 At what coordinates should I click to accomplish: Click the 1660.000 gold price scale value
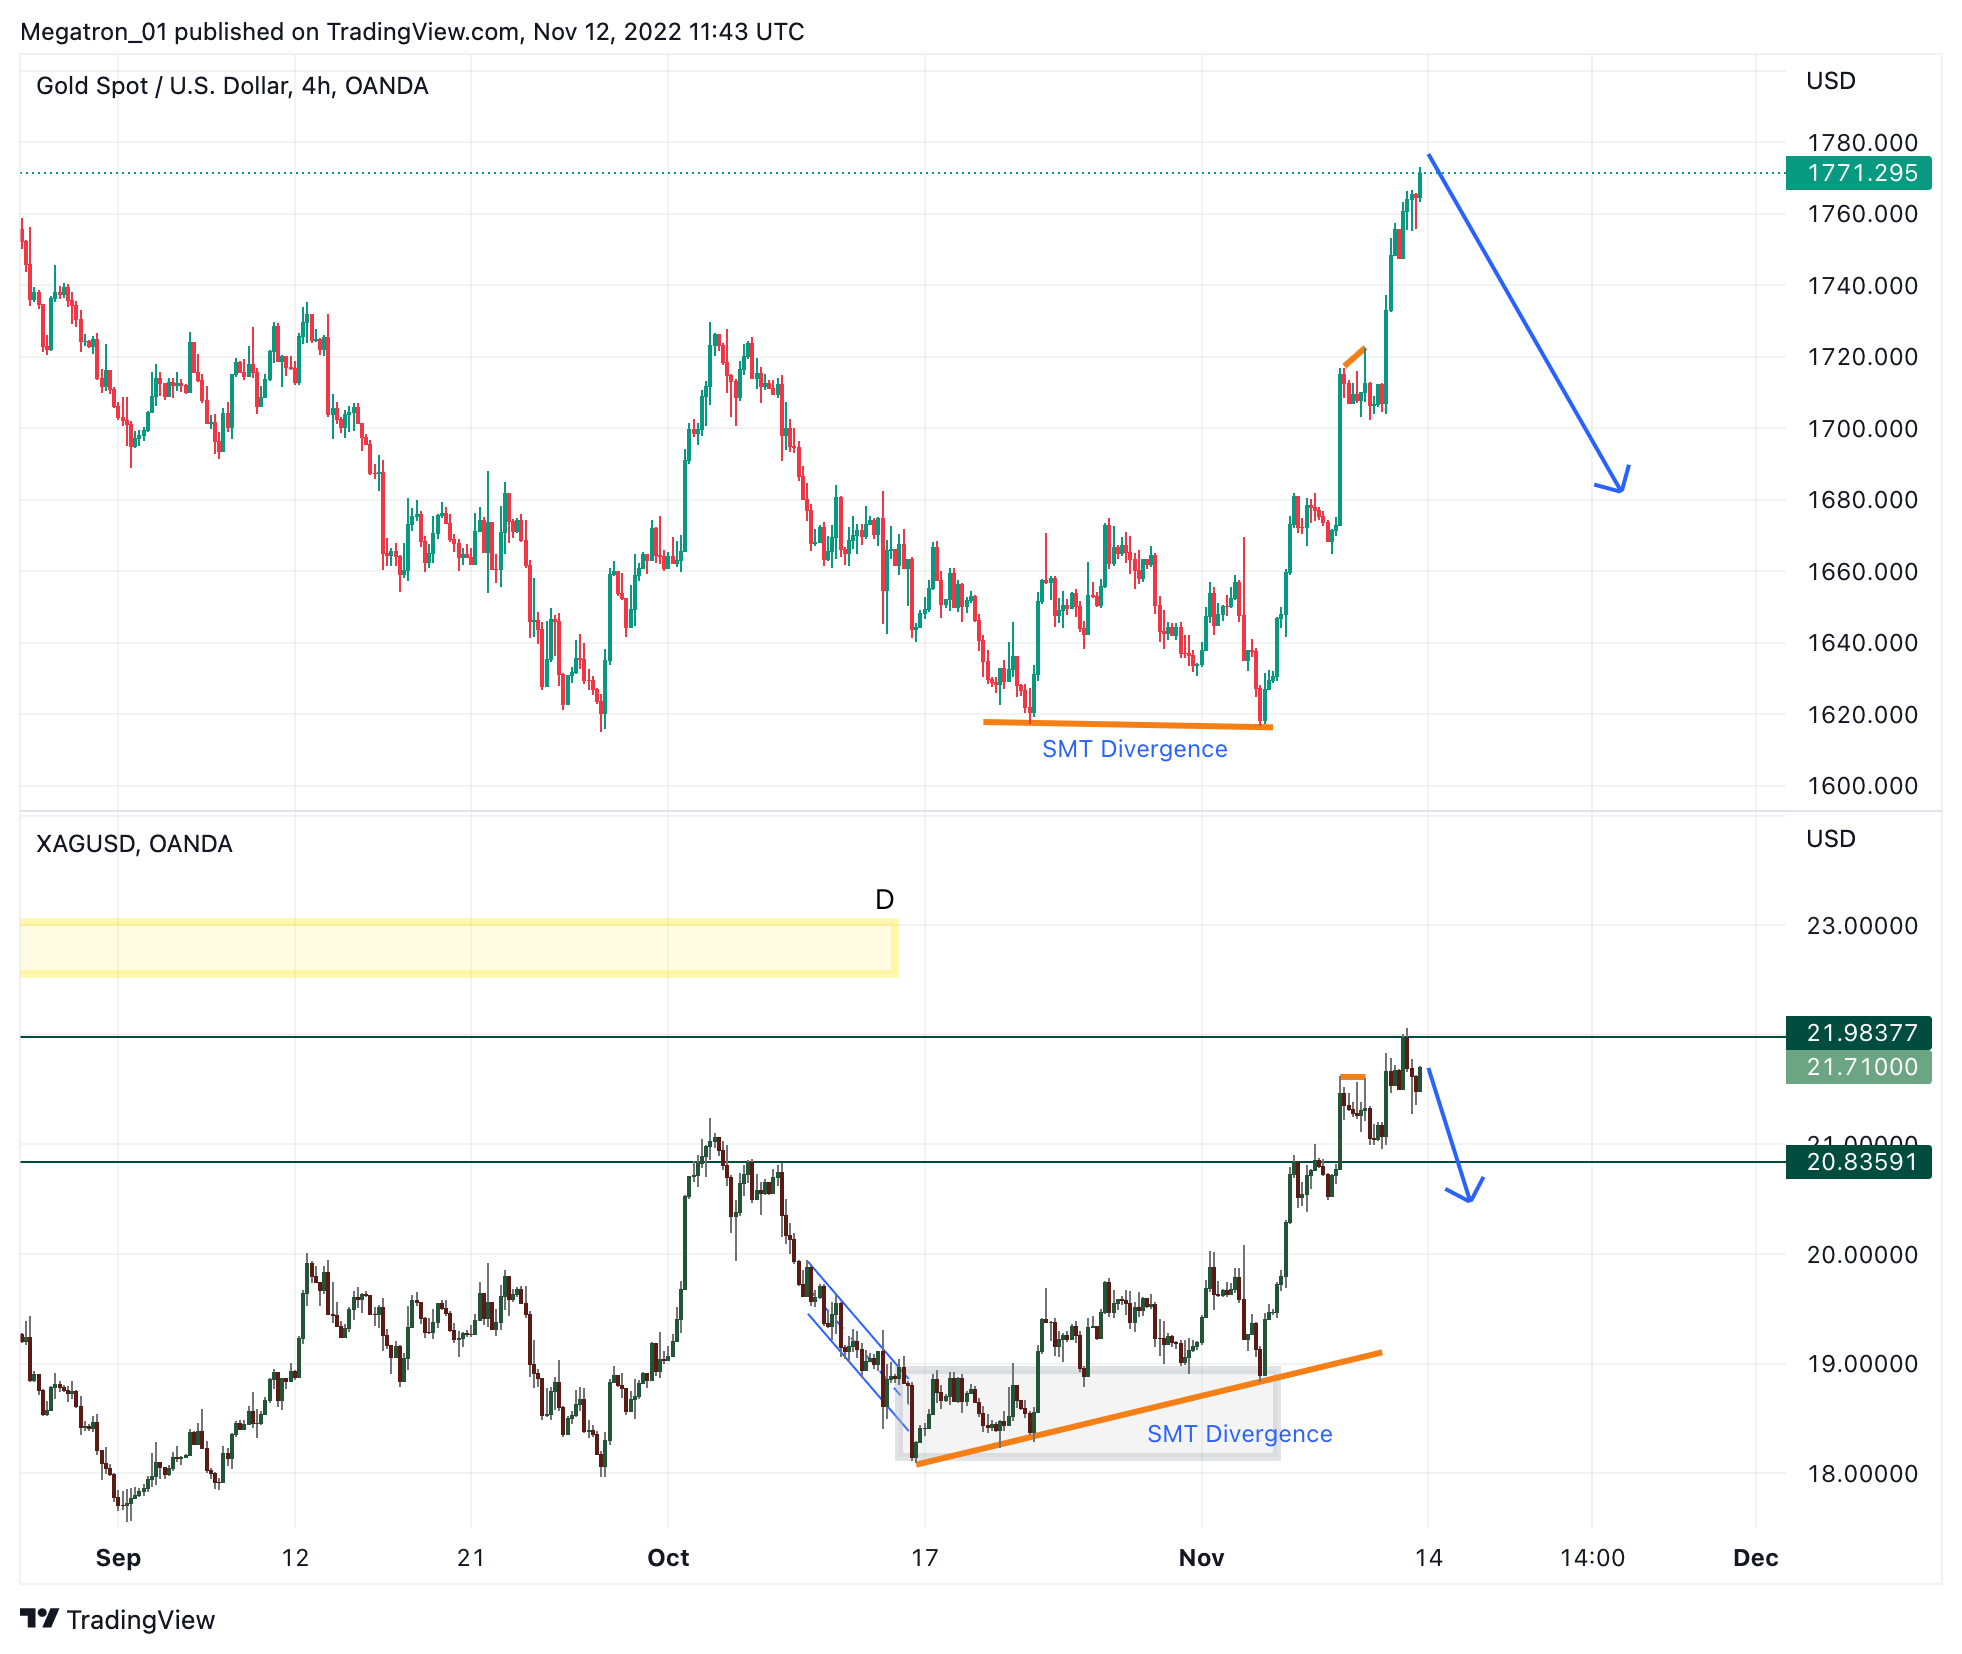pyautogui.click(x=1862, y=572)
